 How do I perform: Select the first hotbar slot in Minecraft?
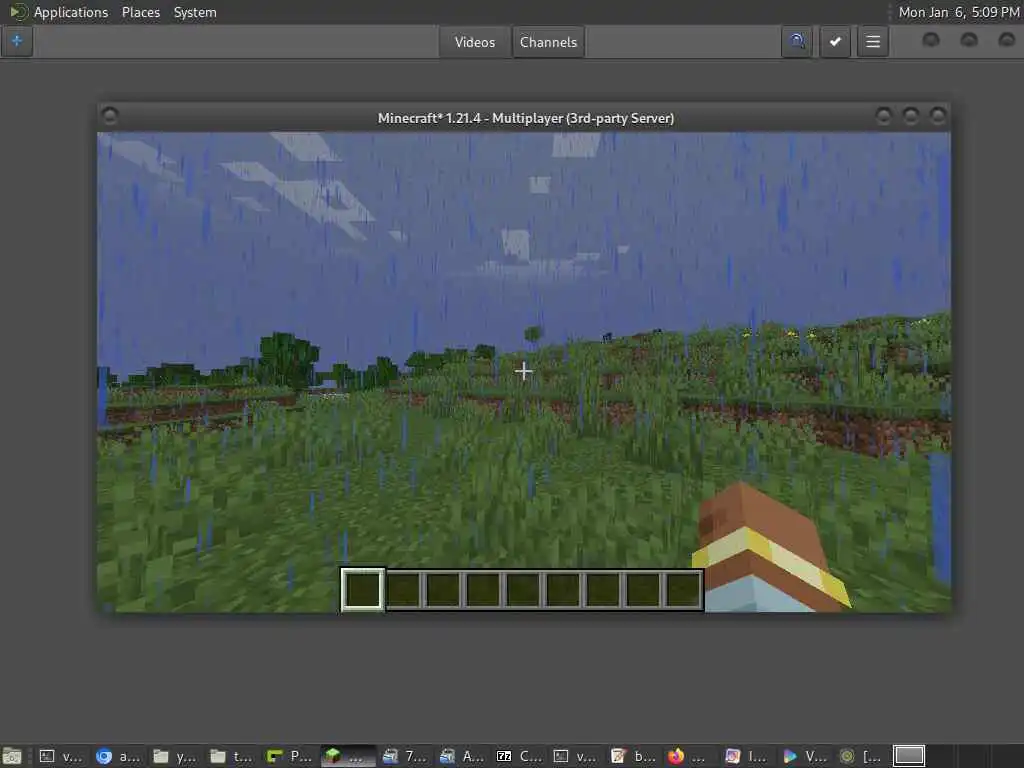(x=362, y=589)
